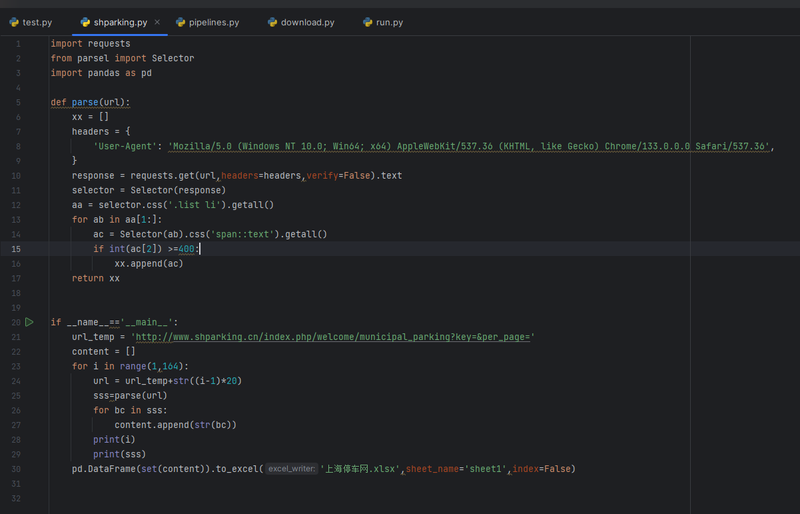Image resolution: width=800 pixels, height=514 pixels.
Task: Click 'content.append(str(bc))' statement
Action: (176, 425)
